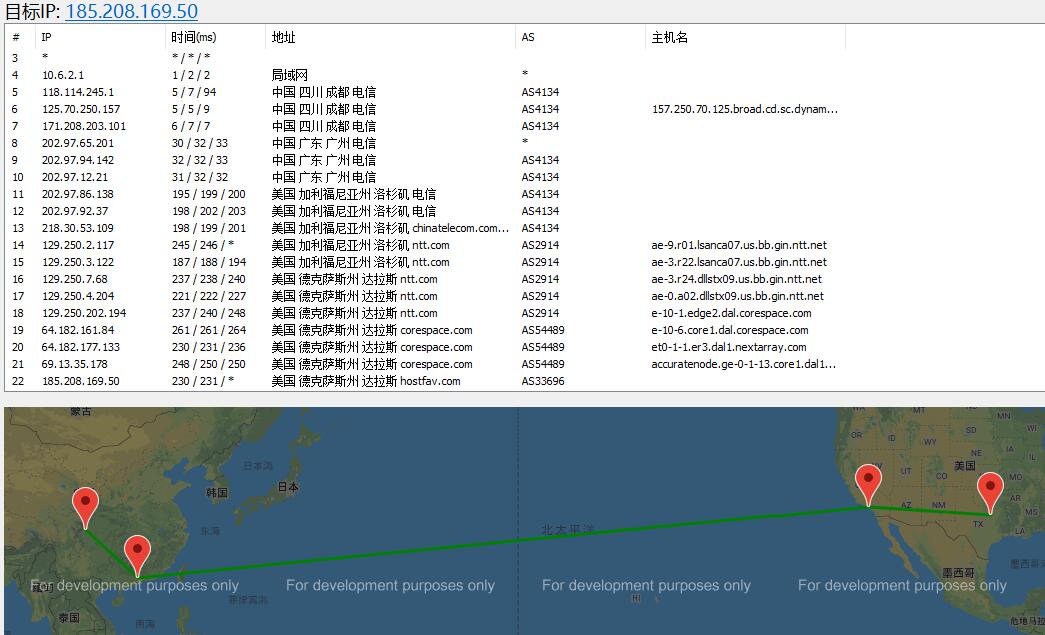Sort by the IP column header
Viewport: 1045px width, 635px height.
coord(100,37)
